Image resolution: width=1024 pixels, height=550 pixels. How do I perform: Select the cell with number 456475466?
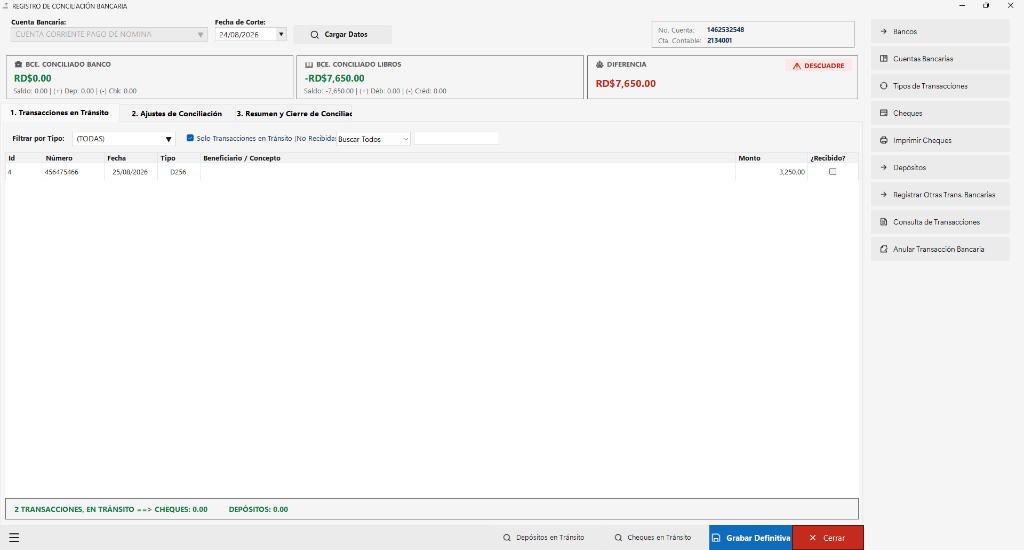[73, 172]
